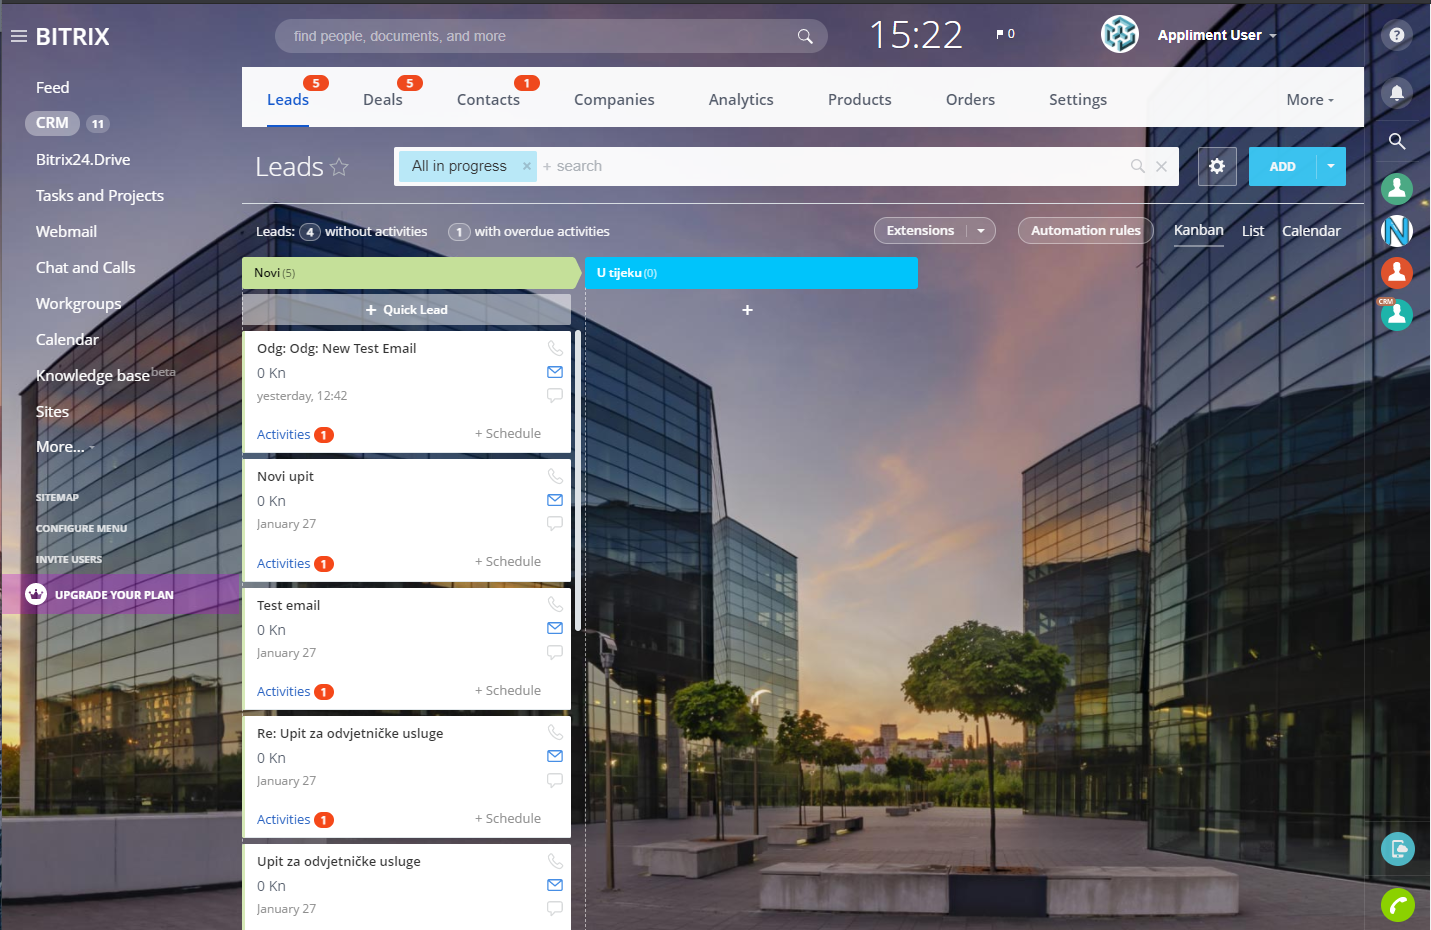This screenshot has width=1431, height=930.
Task: Open the Appliment User account menu
Action: (x=1212, y=34)
